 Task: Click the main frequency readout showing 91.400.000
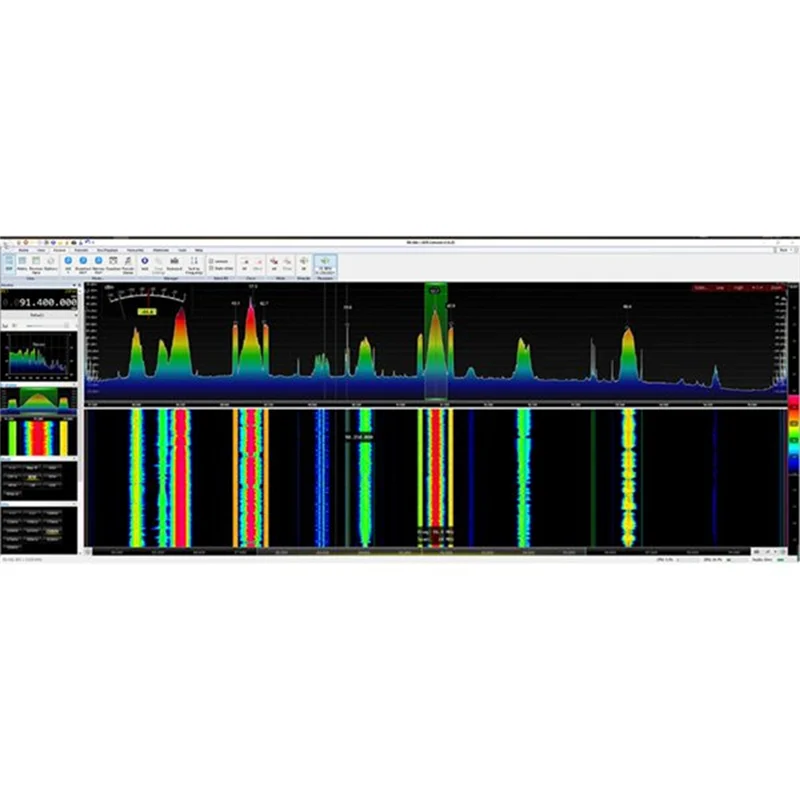tap(45, 301)
